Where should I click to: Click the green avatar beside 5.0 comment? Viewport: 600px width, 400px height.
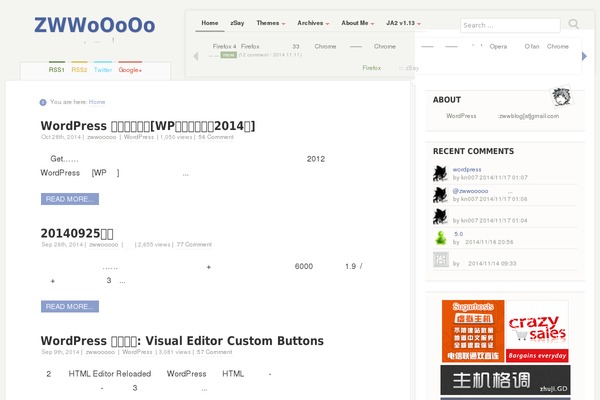(441, 238)
